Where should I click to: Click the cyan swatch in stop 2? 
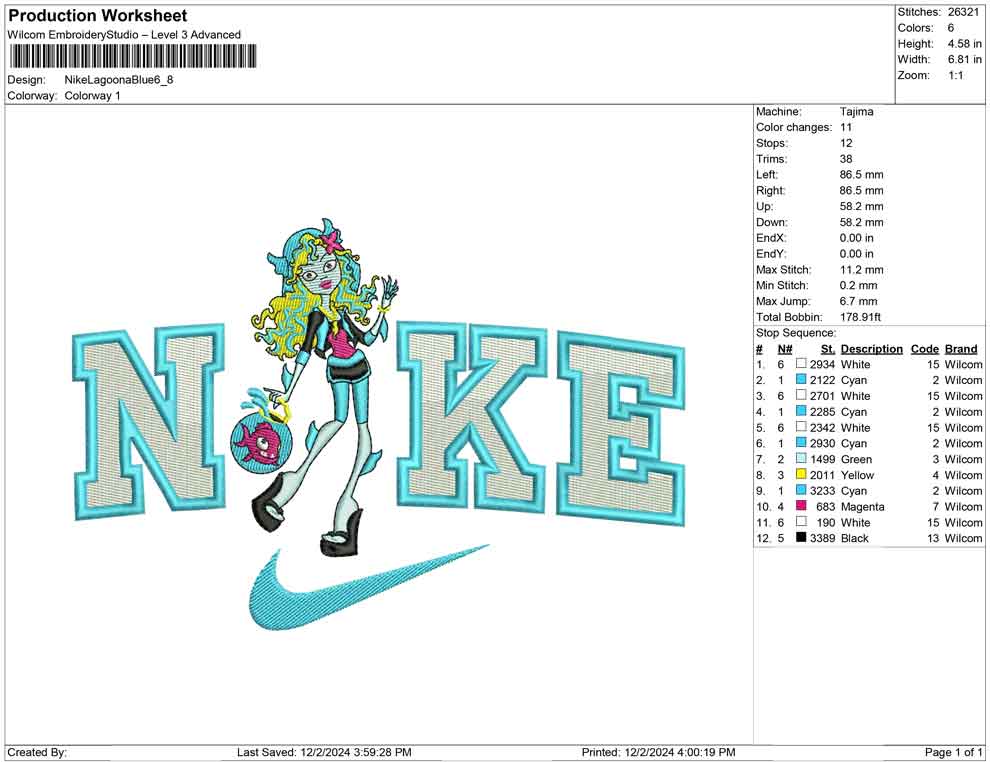(801, 379)
